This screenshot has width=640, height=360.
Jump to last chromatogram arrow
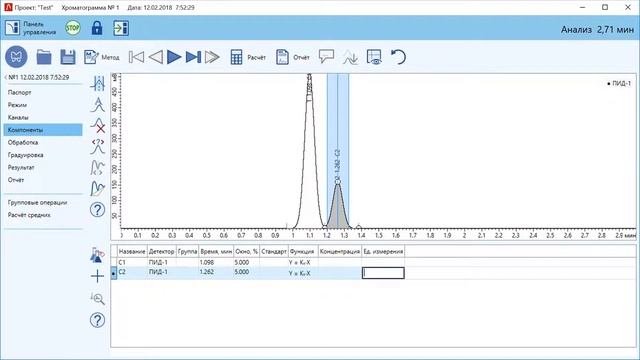click(x=193, y=57)
